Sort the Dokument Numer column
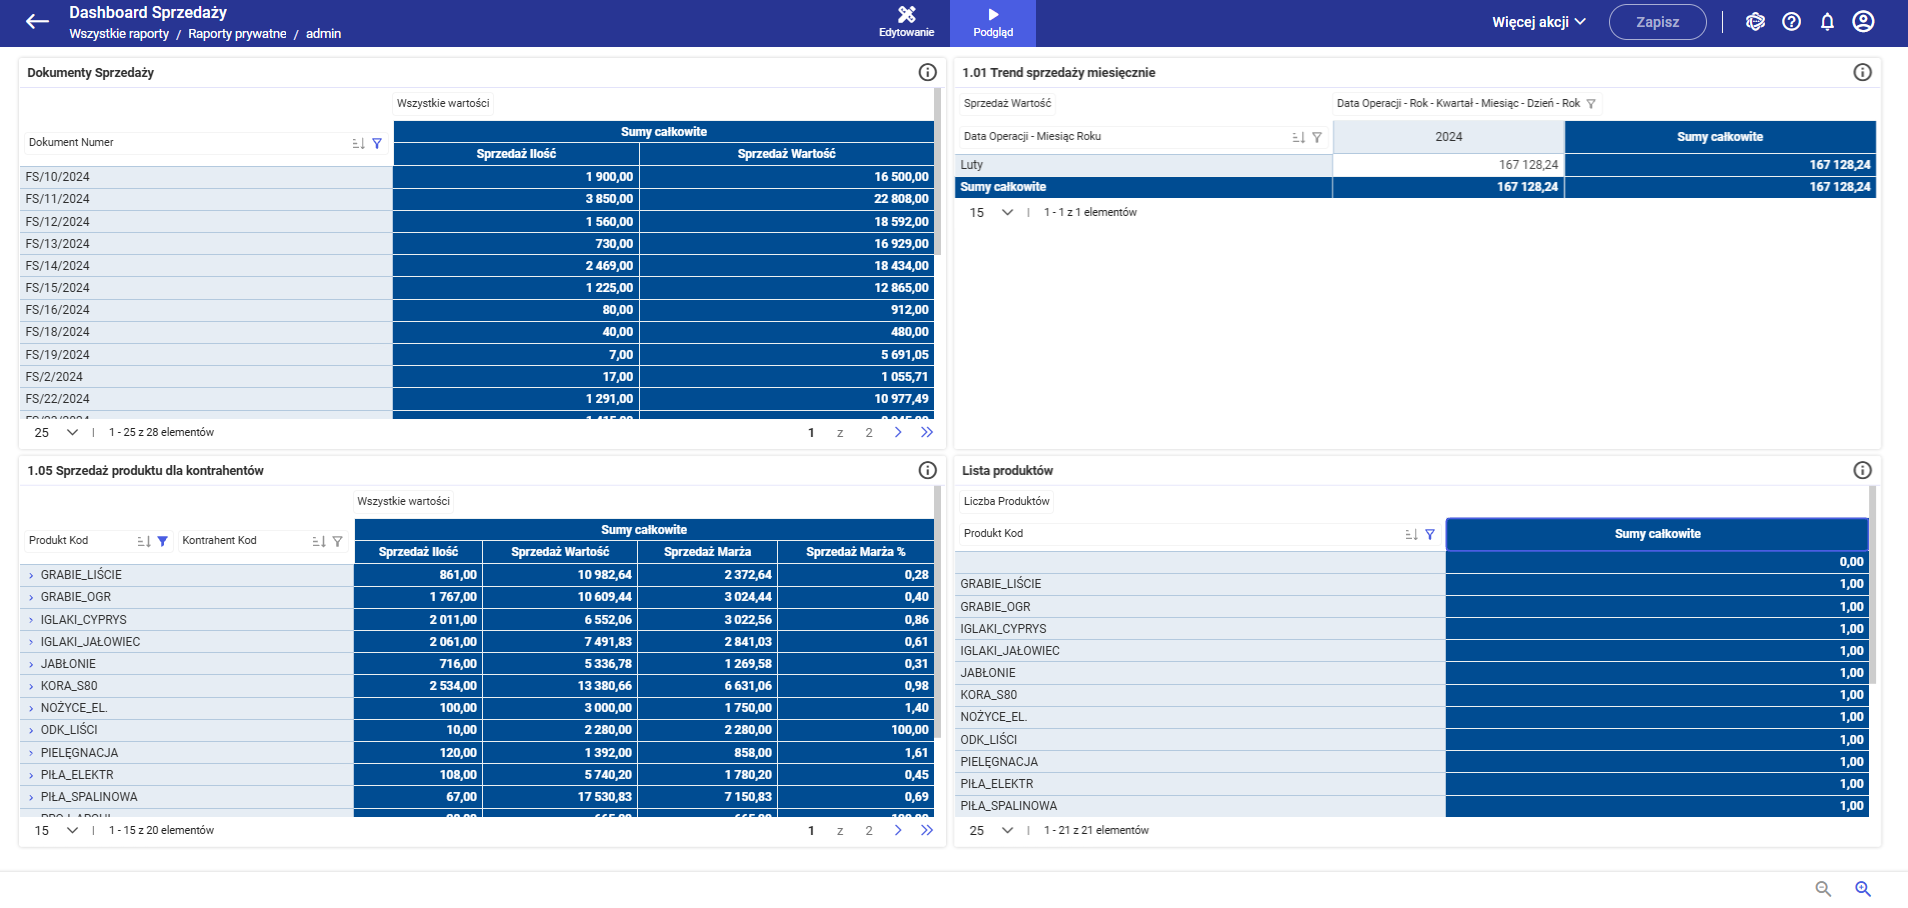1908x908 pixels. (x=358, y=144)
